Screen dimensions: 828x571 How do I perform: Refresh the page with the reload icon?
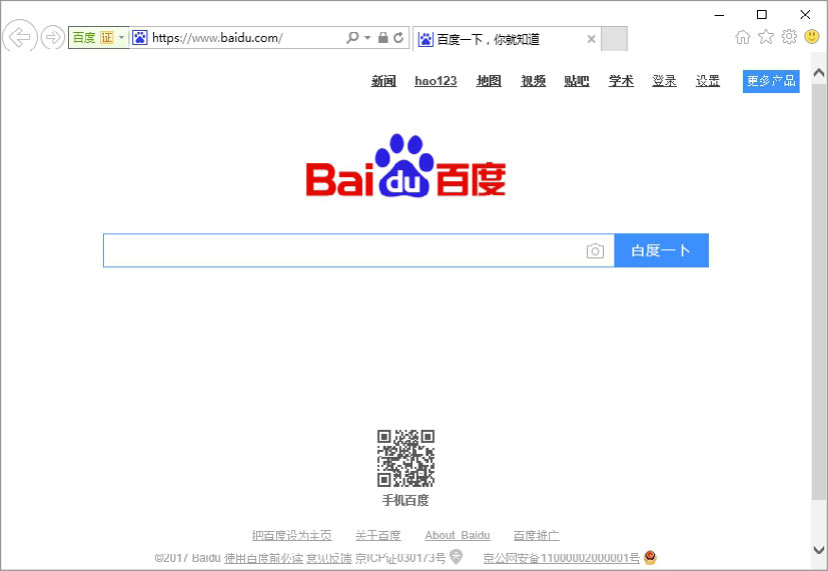point(399,38)
